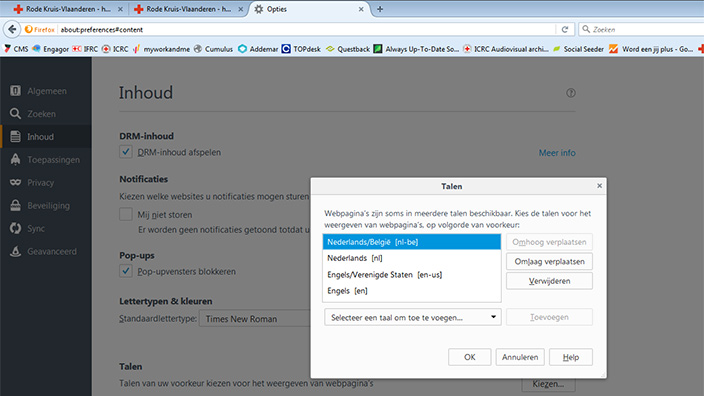704x396 pixels.
Task: Open the Questback bookmark
Action: coord(348,49)
